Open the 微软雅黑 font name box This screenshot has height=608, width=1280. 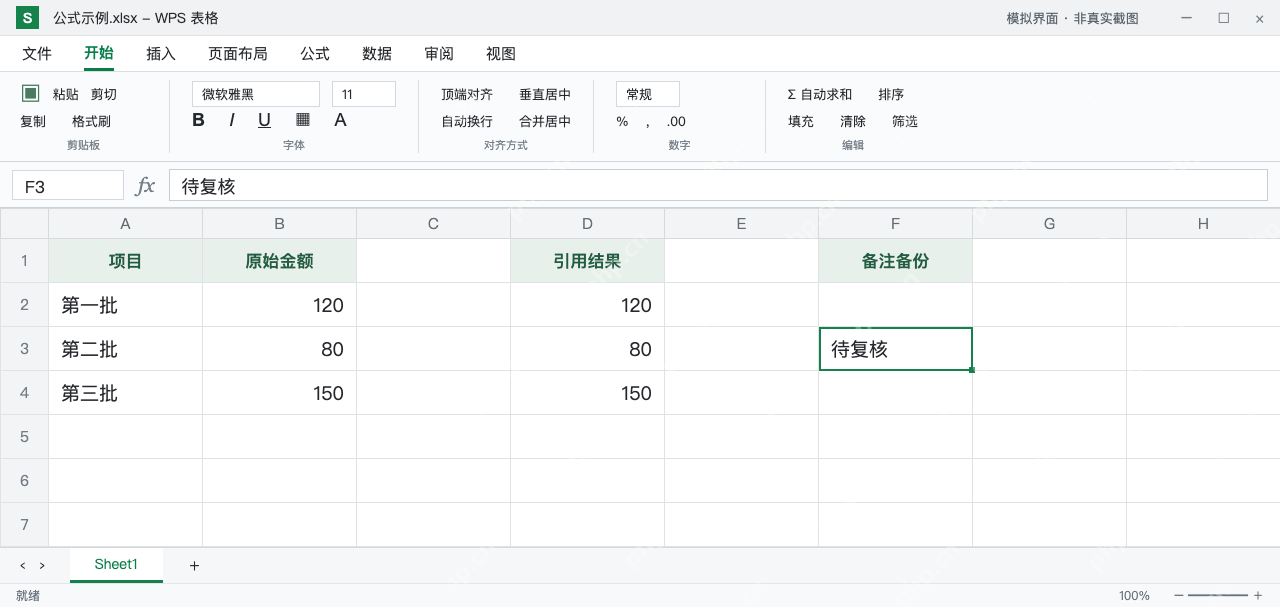[x=256, y=94]
